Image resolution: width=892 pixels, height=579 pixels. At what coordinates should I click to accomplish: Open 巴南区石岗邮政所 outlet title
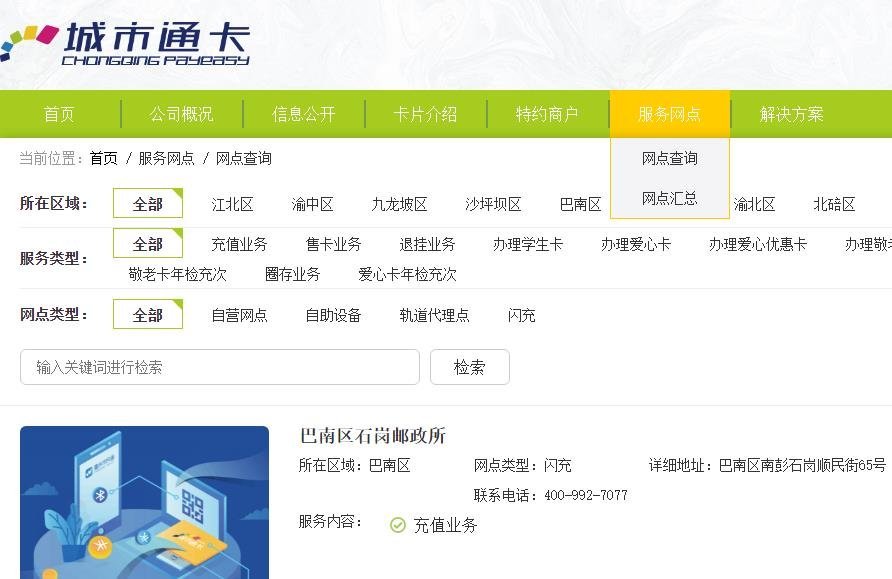(x=372, y=436)
